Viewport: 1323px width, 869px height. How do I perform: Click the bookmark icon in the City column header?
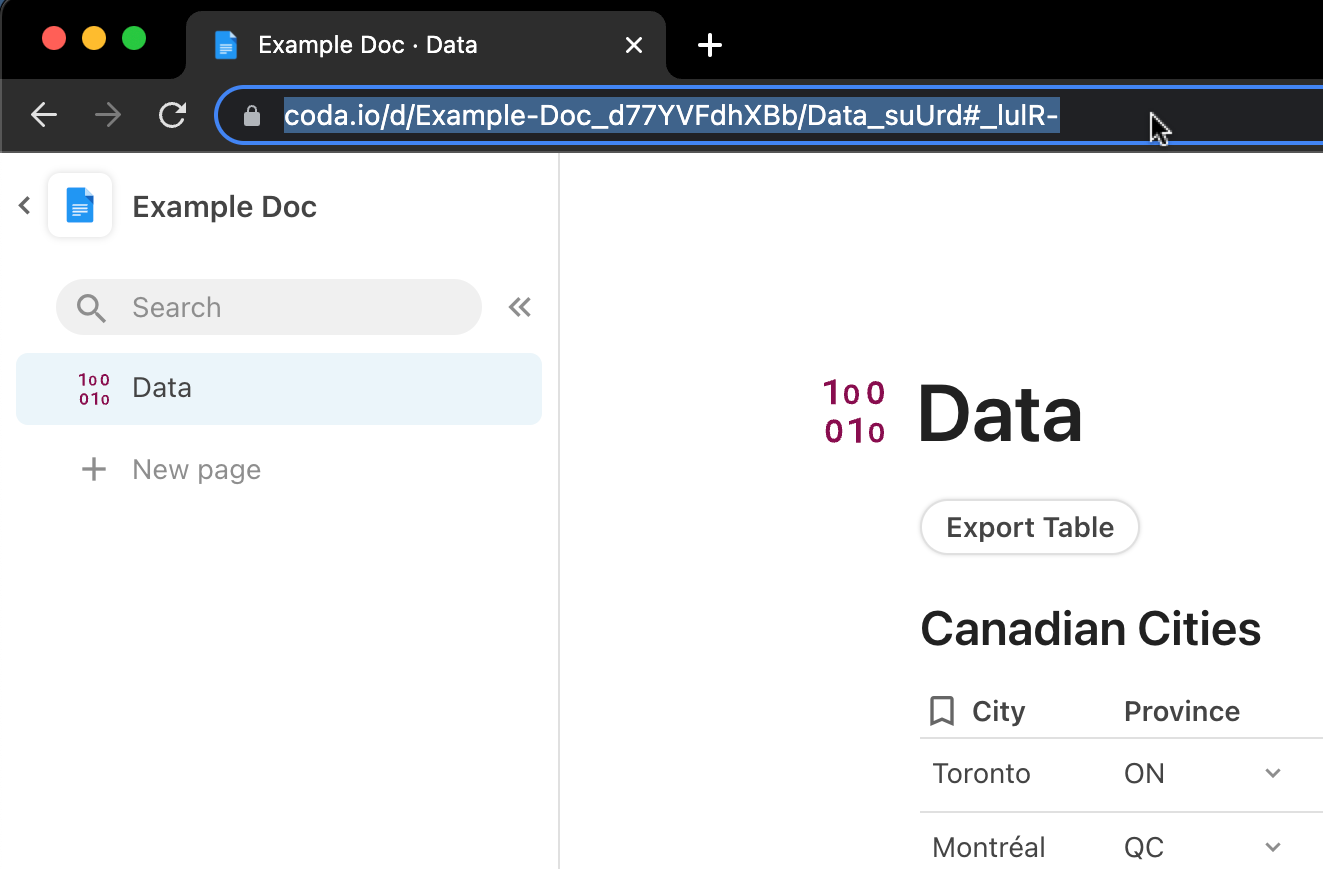941,710
